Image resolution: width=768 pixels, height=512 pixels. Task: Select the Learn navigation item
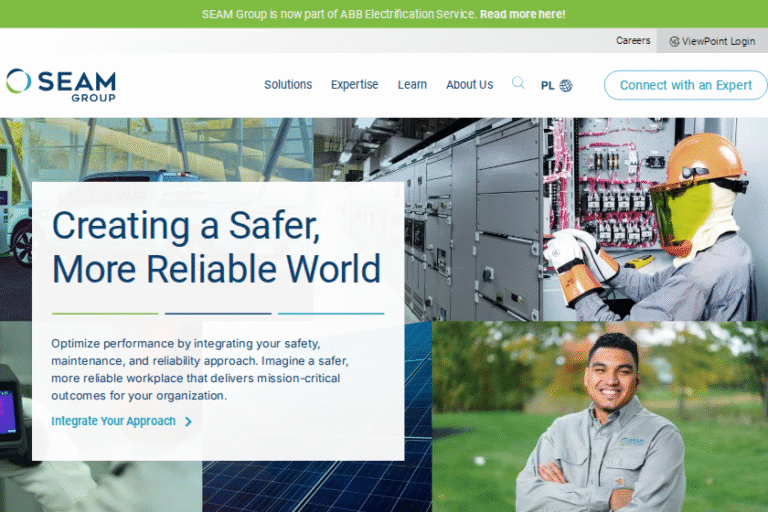coord(412,85)
